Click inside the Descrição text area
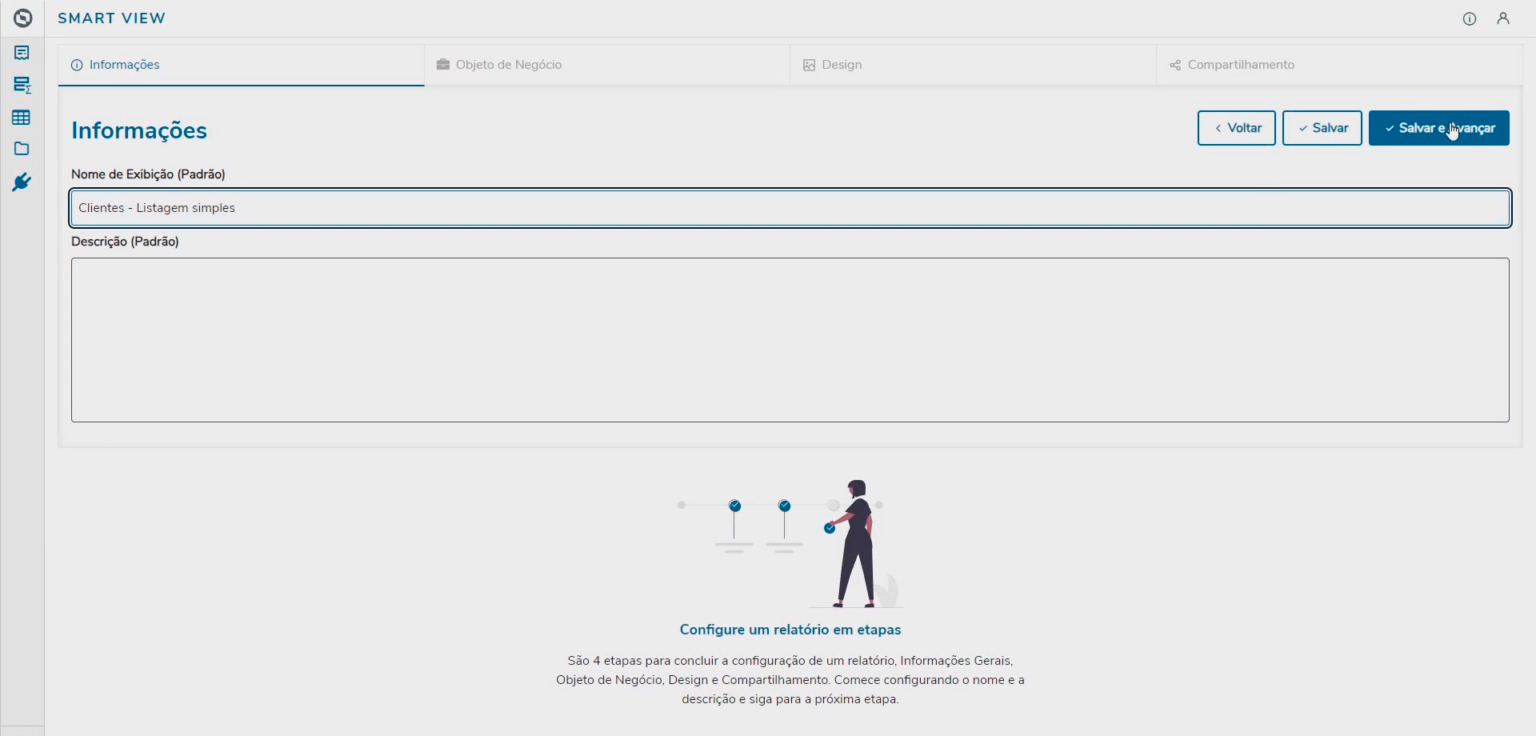The width and height of the screenshot is (1536, 736). pos(790,340)
